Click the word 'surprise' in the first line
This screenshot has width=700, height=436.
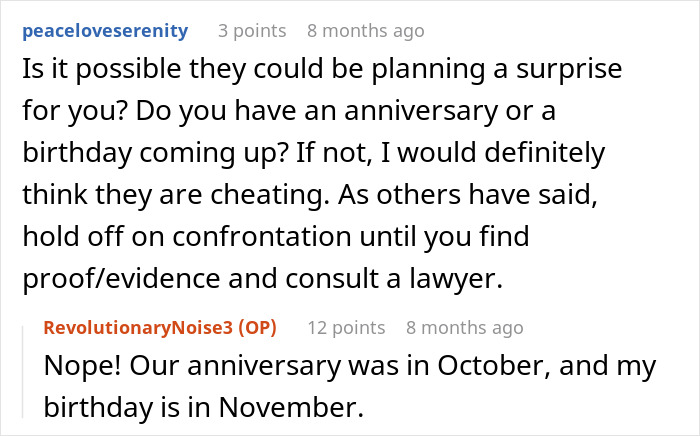[569, 70]
